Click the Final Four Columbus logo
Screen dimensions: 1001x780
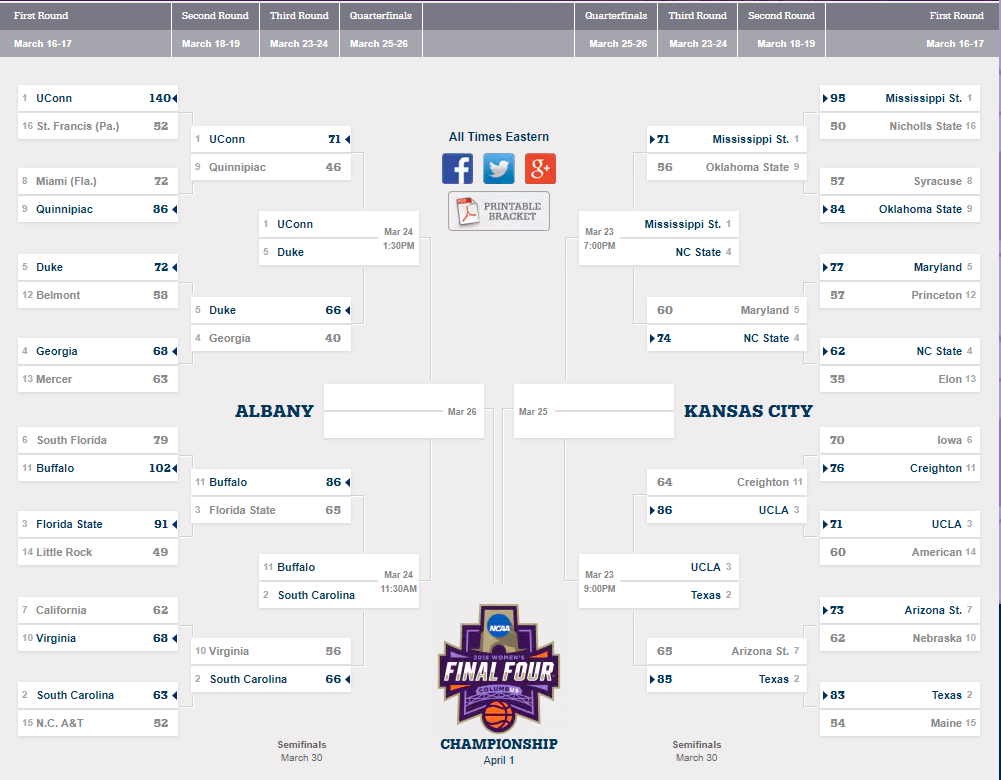pos(499,668)
